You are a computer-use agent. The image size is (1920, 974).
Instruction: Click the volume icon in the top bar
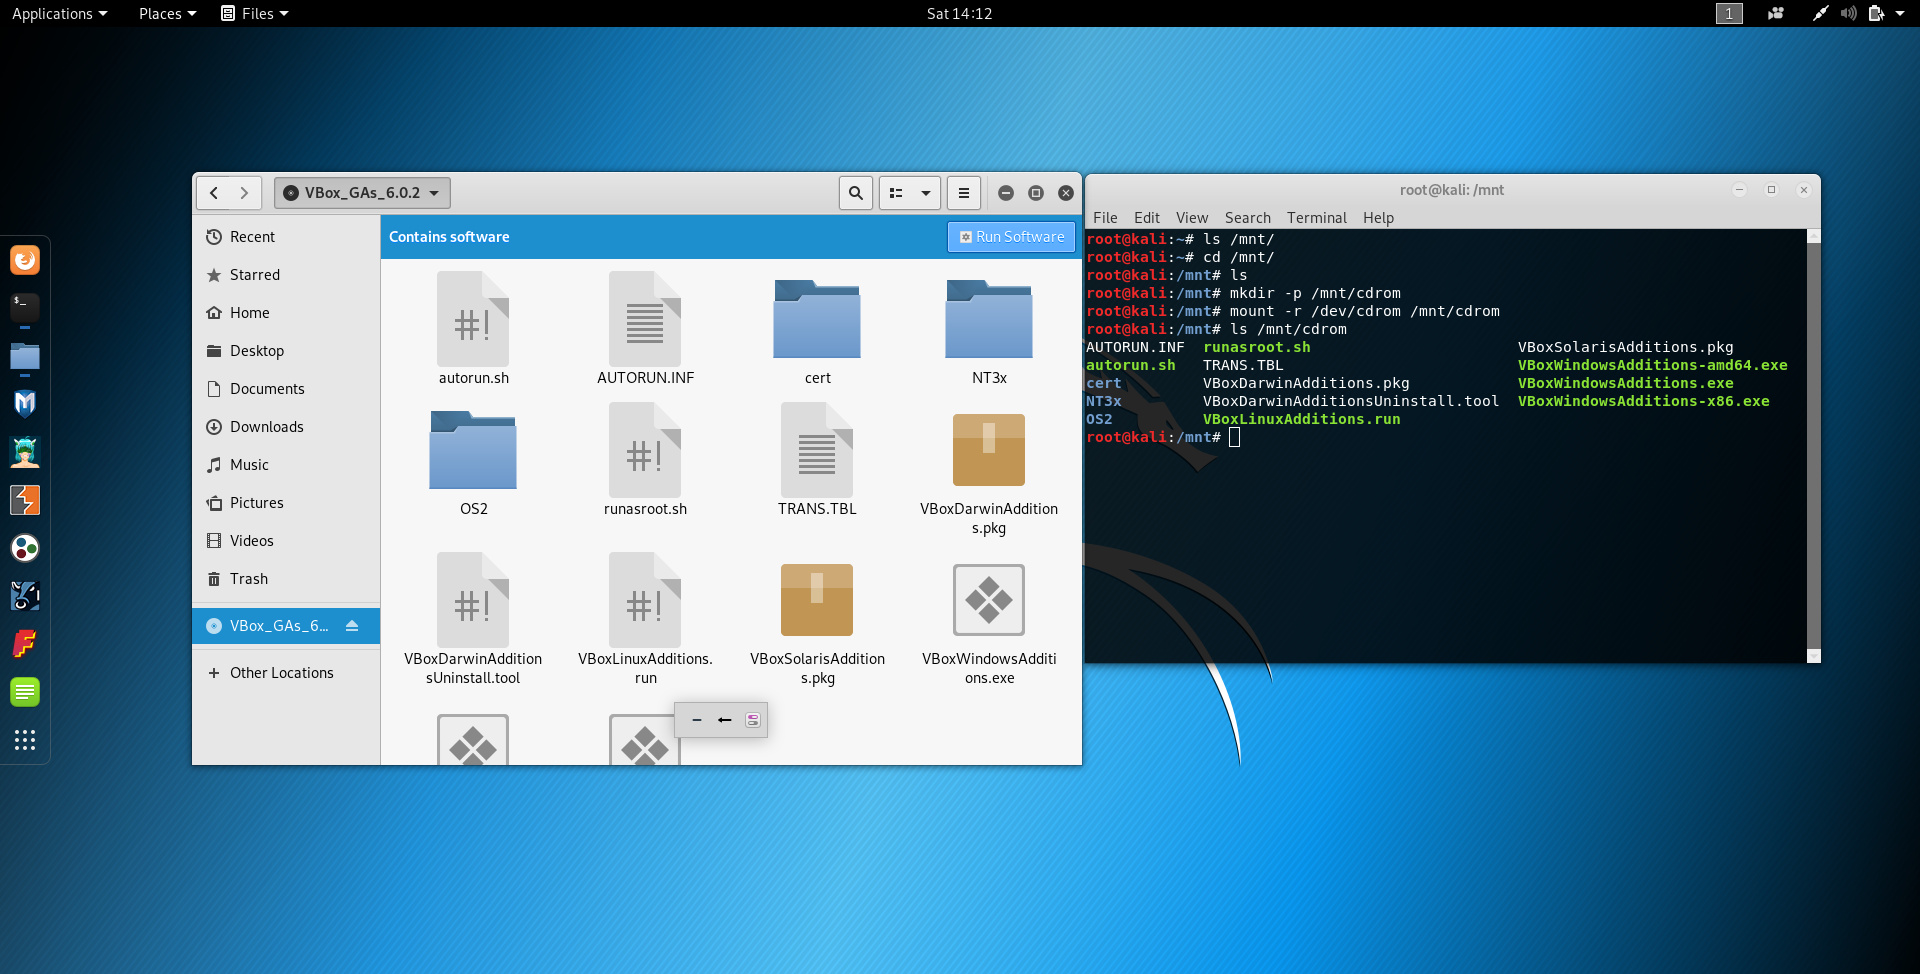tap(1849, 13)
